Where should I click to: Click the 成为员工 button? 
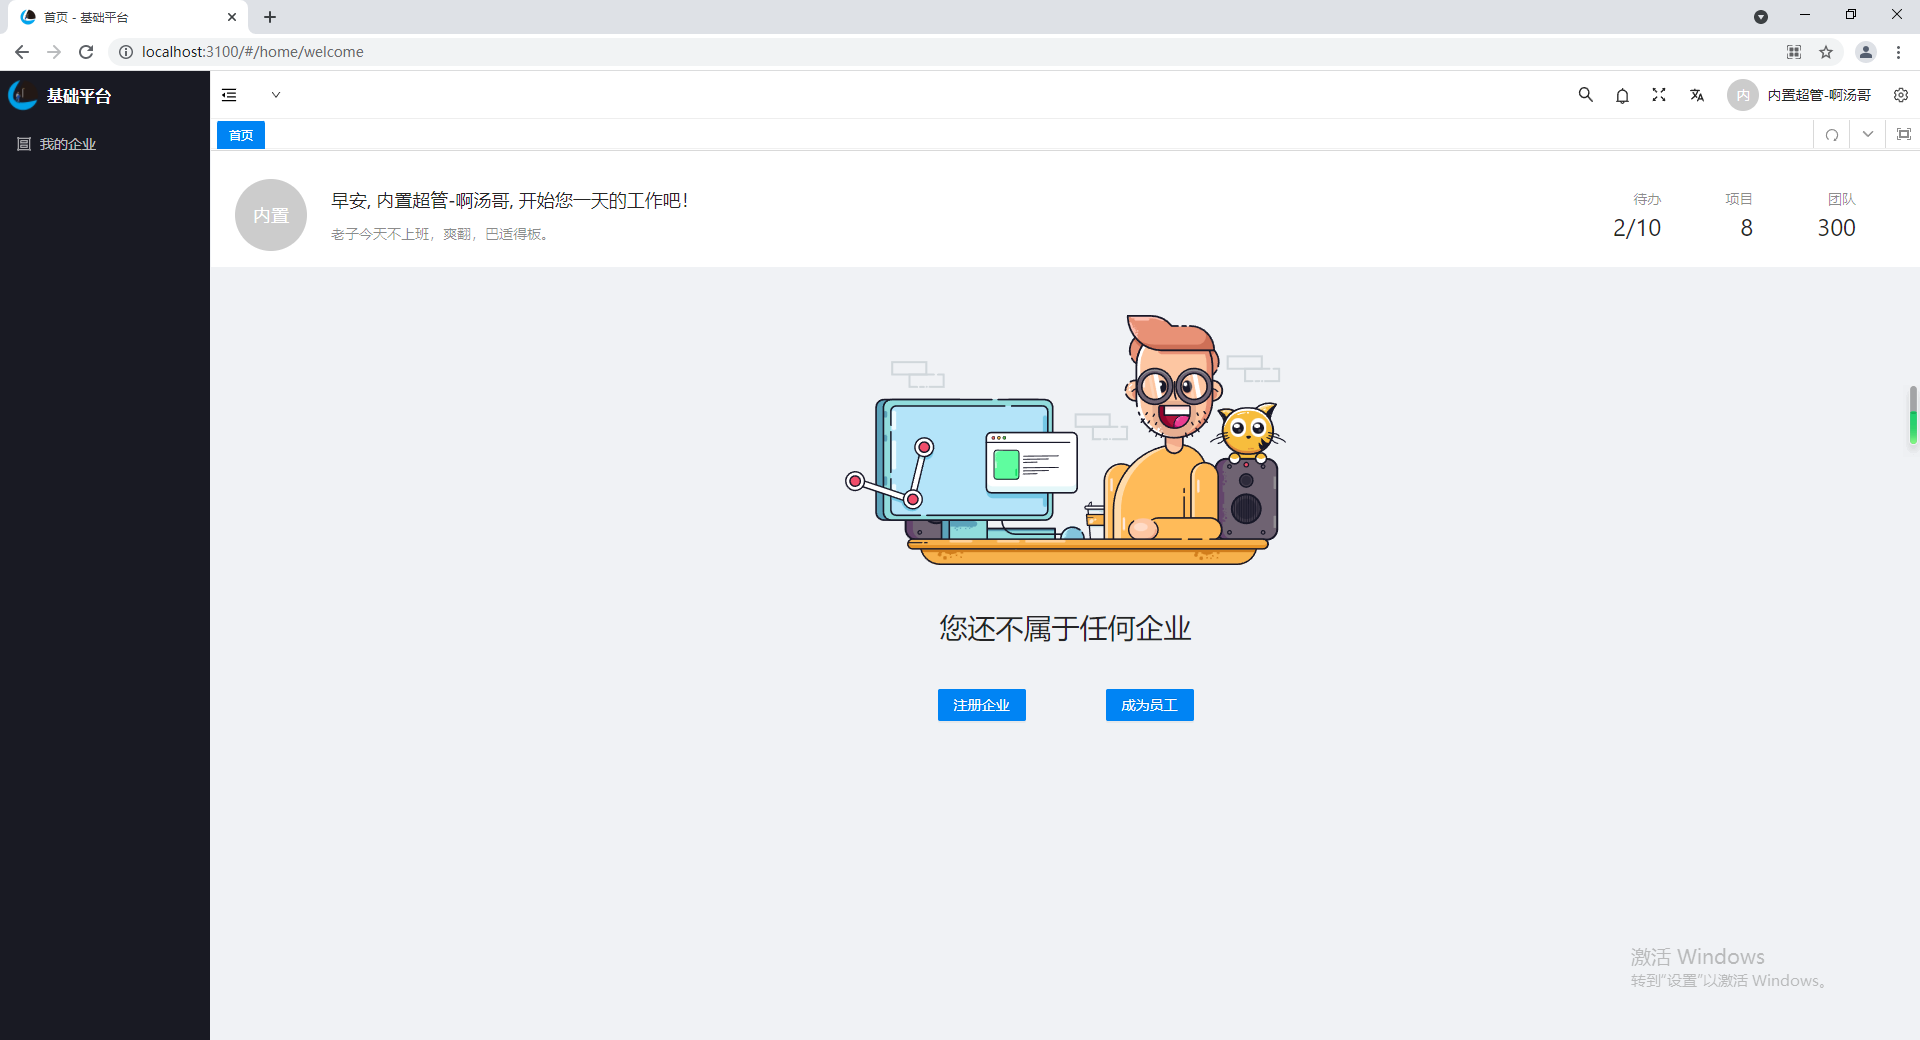[1149, 705]
